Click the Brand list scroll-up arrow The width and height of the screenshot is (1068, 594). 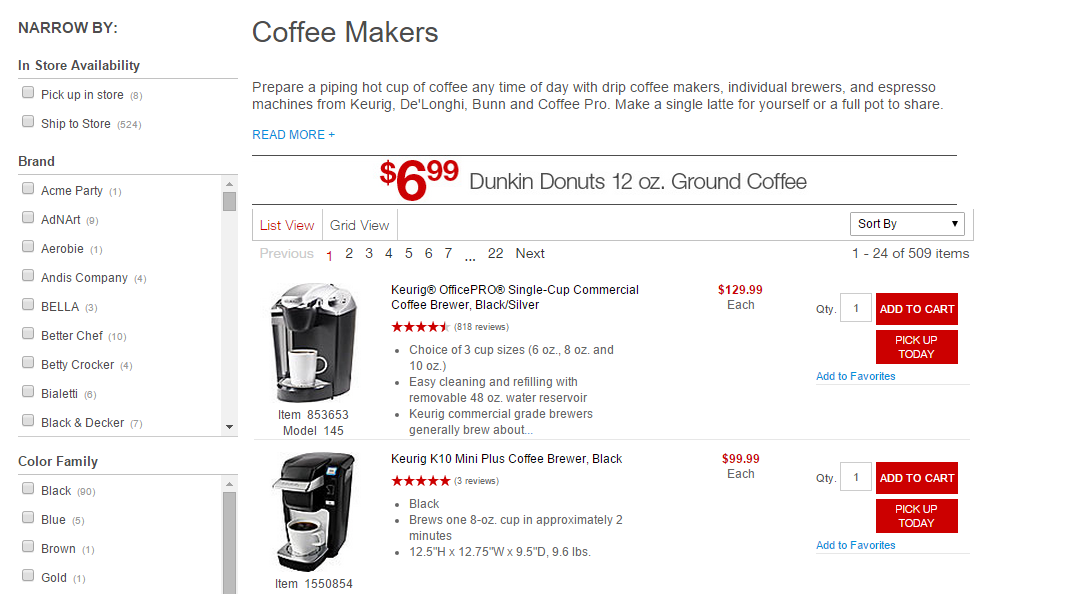[230, 184]
